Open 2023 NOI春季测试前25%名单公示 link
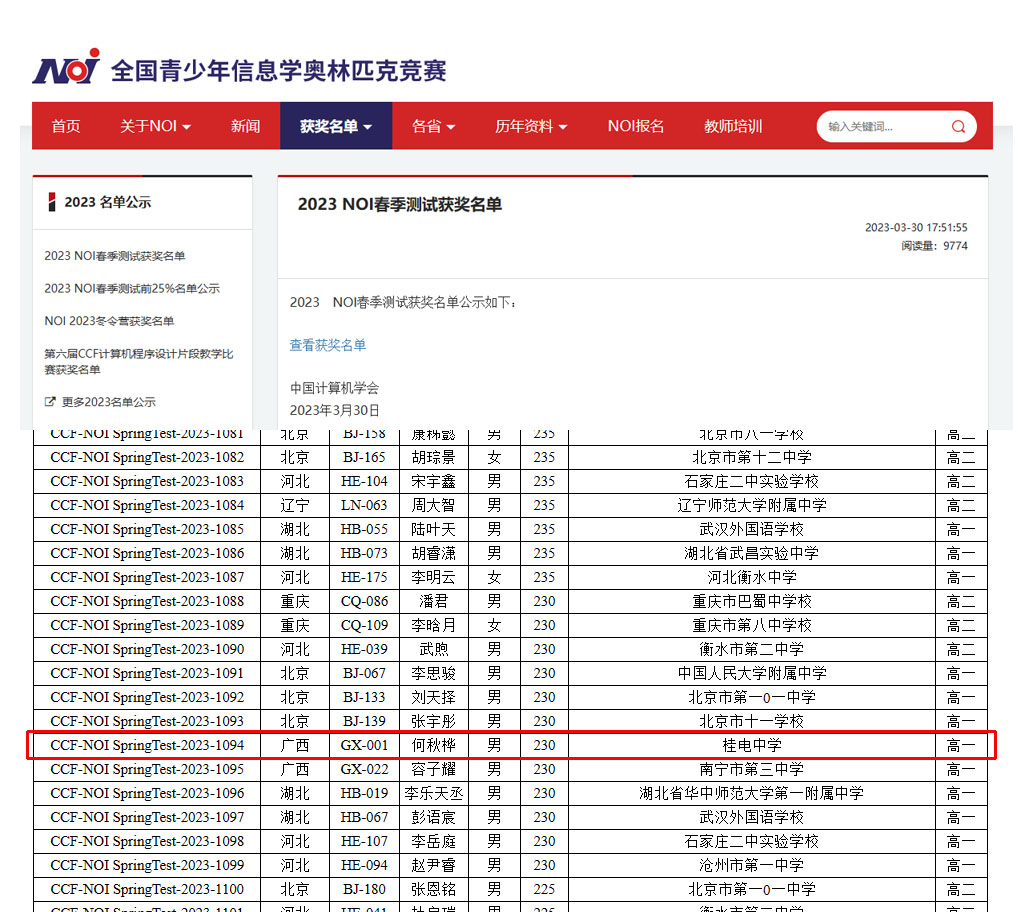 coord(132,289)
